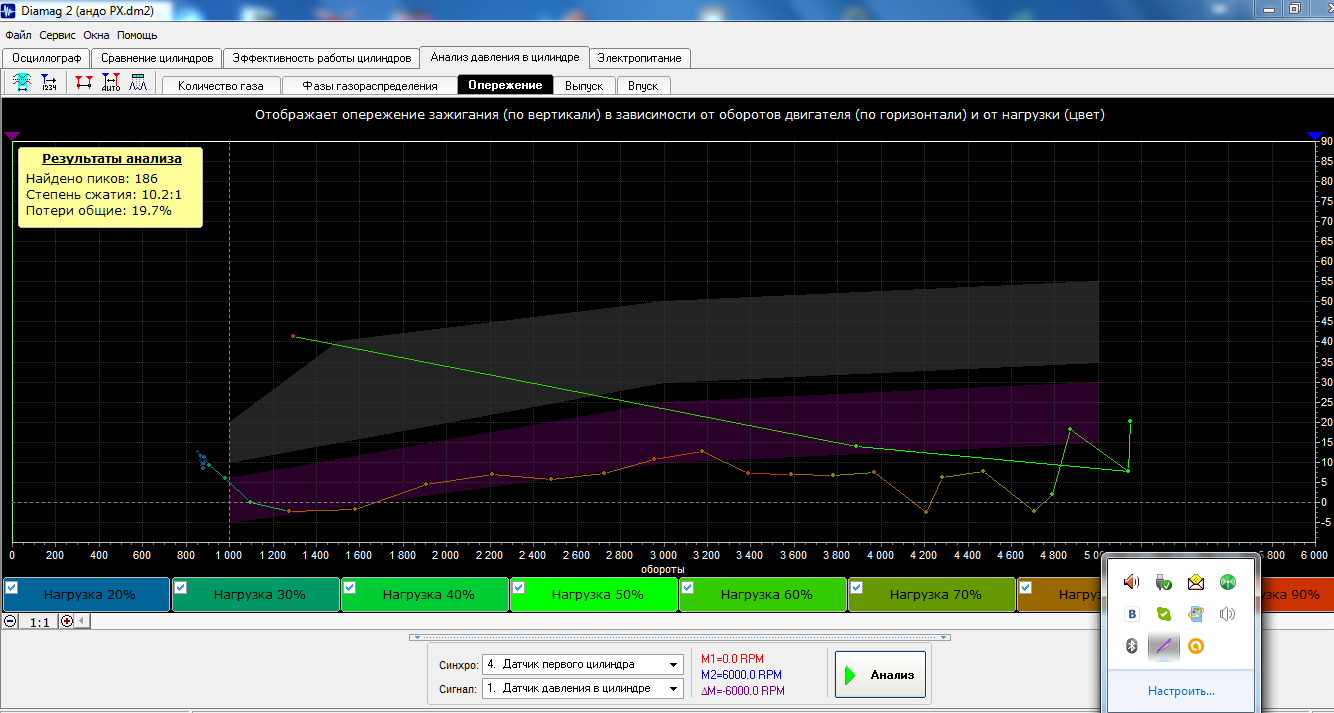Click the purple feather tray icon
This screenshot has width=1334, height=713.
pyautogui.click(x=1164, y=646)
